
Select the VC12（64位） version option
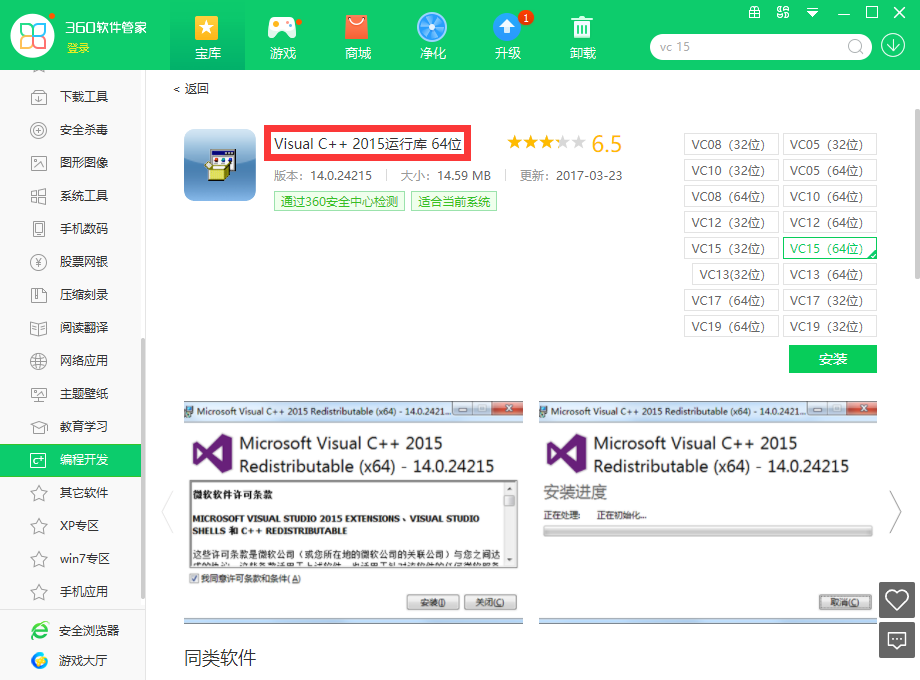click(829, 222)
